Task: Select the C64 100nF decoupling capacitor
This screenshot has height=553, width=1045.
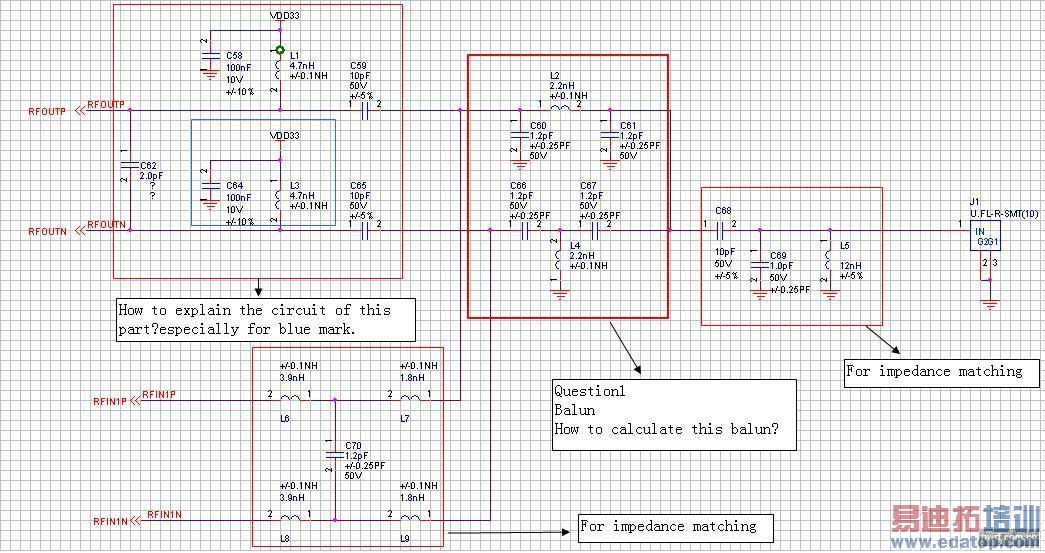Action: (x=211, y=186)
